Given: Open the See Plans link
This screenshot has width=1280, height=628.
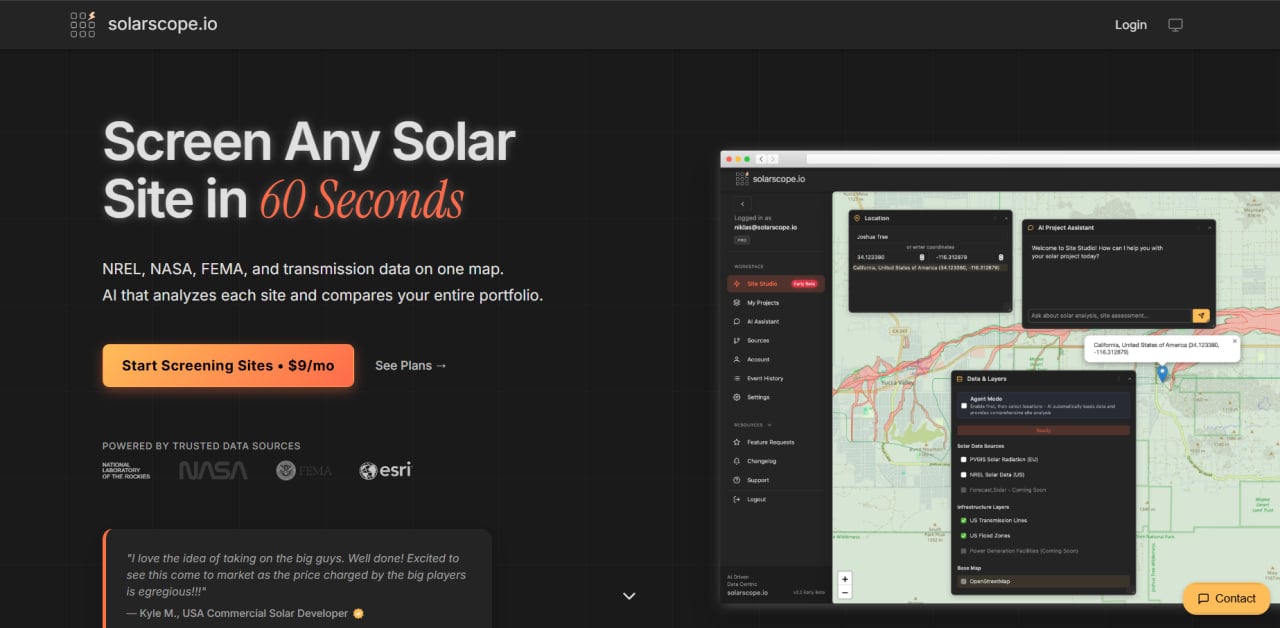Looking at the screenshot, I should (411, 366).
